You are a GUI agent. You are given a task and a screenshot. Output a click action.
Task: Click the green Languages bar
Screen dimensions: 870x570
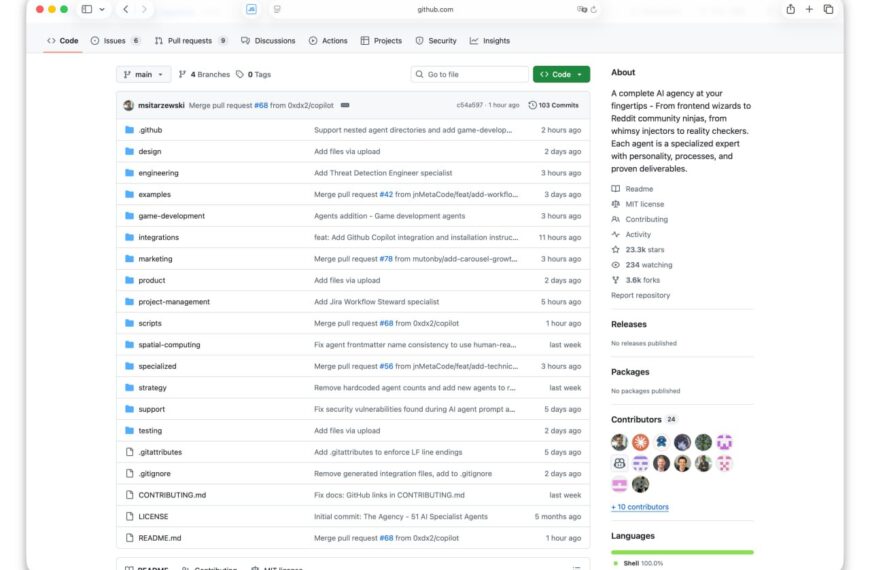682,552
